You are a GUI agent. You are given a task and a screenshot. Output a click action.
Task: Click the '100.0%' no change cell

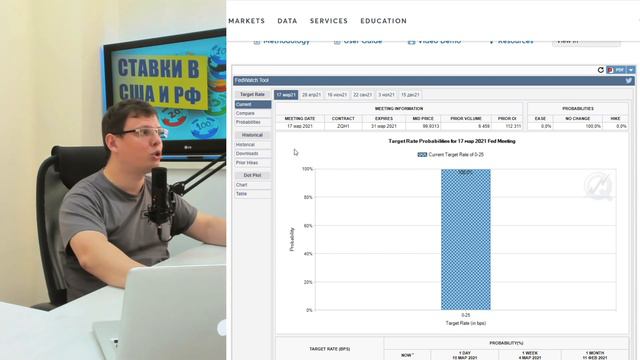pyautogui.click(x=578, y=126)
